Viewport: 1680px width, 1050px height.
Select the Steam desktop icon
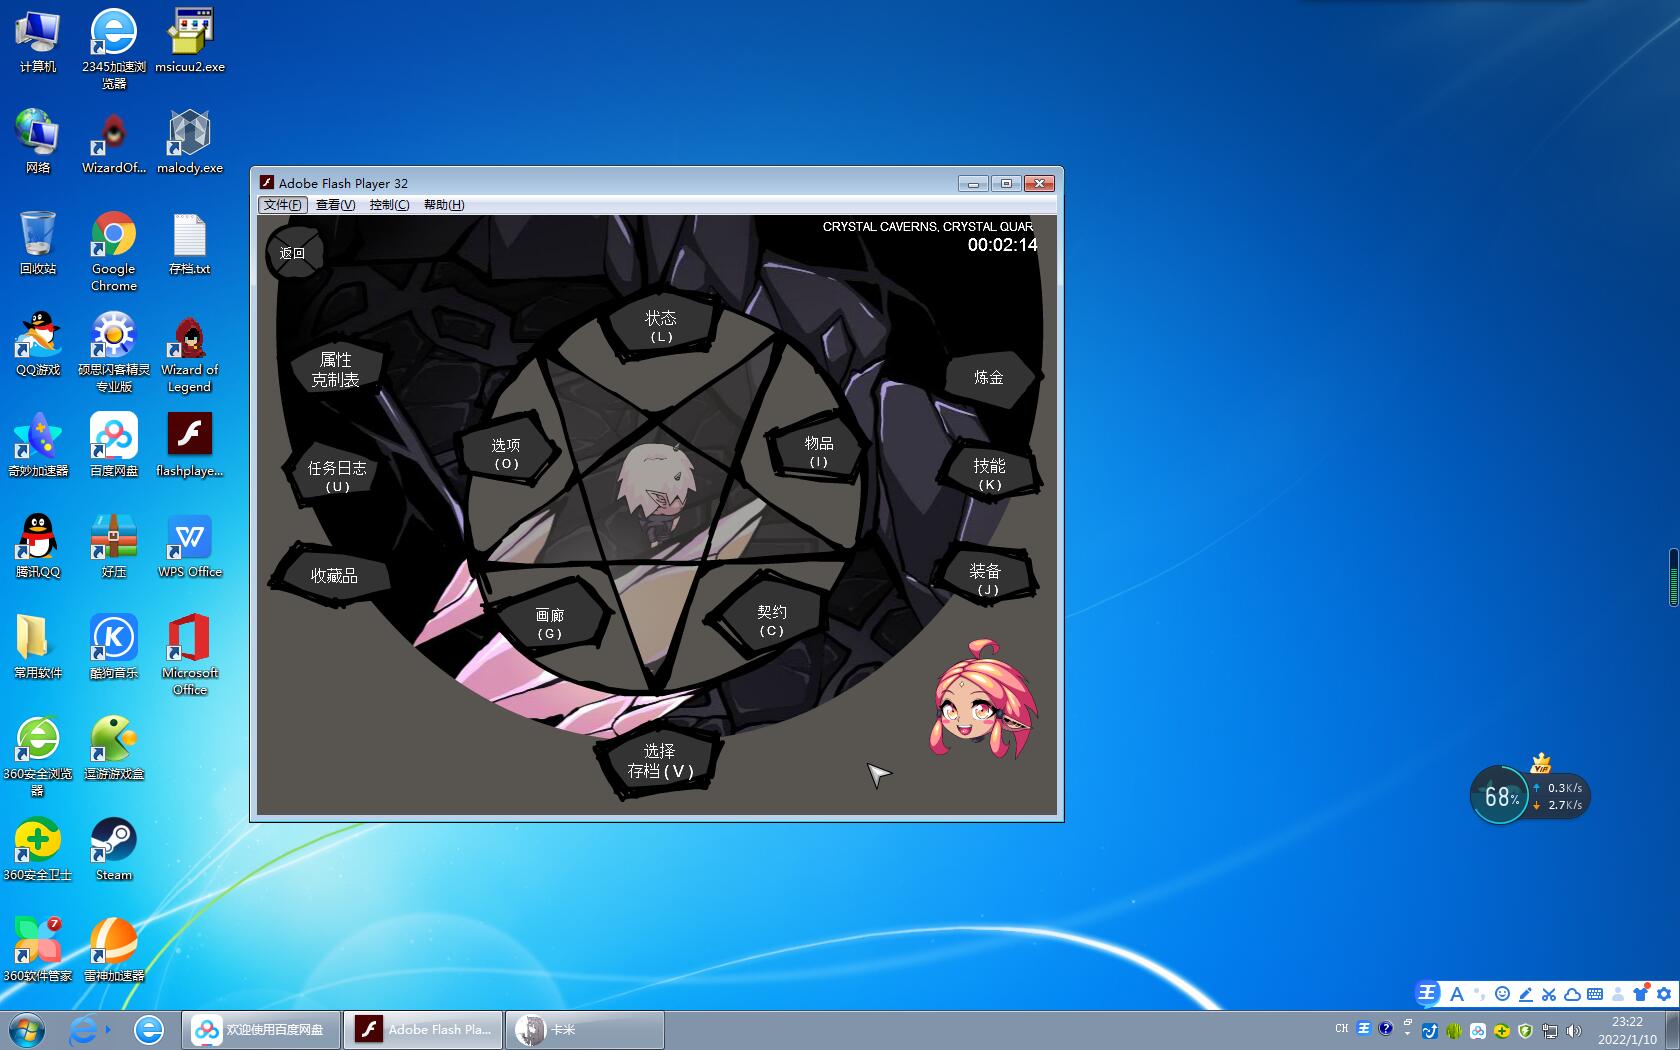pos(114,848)
